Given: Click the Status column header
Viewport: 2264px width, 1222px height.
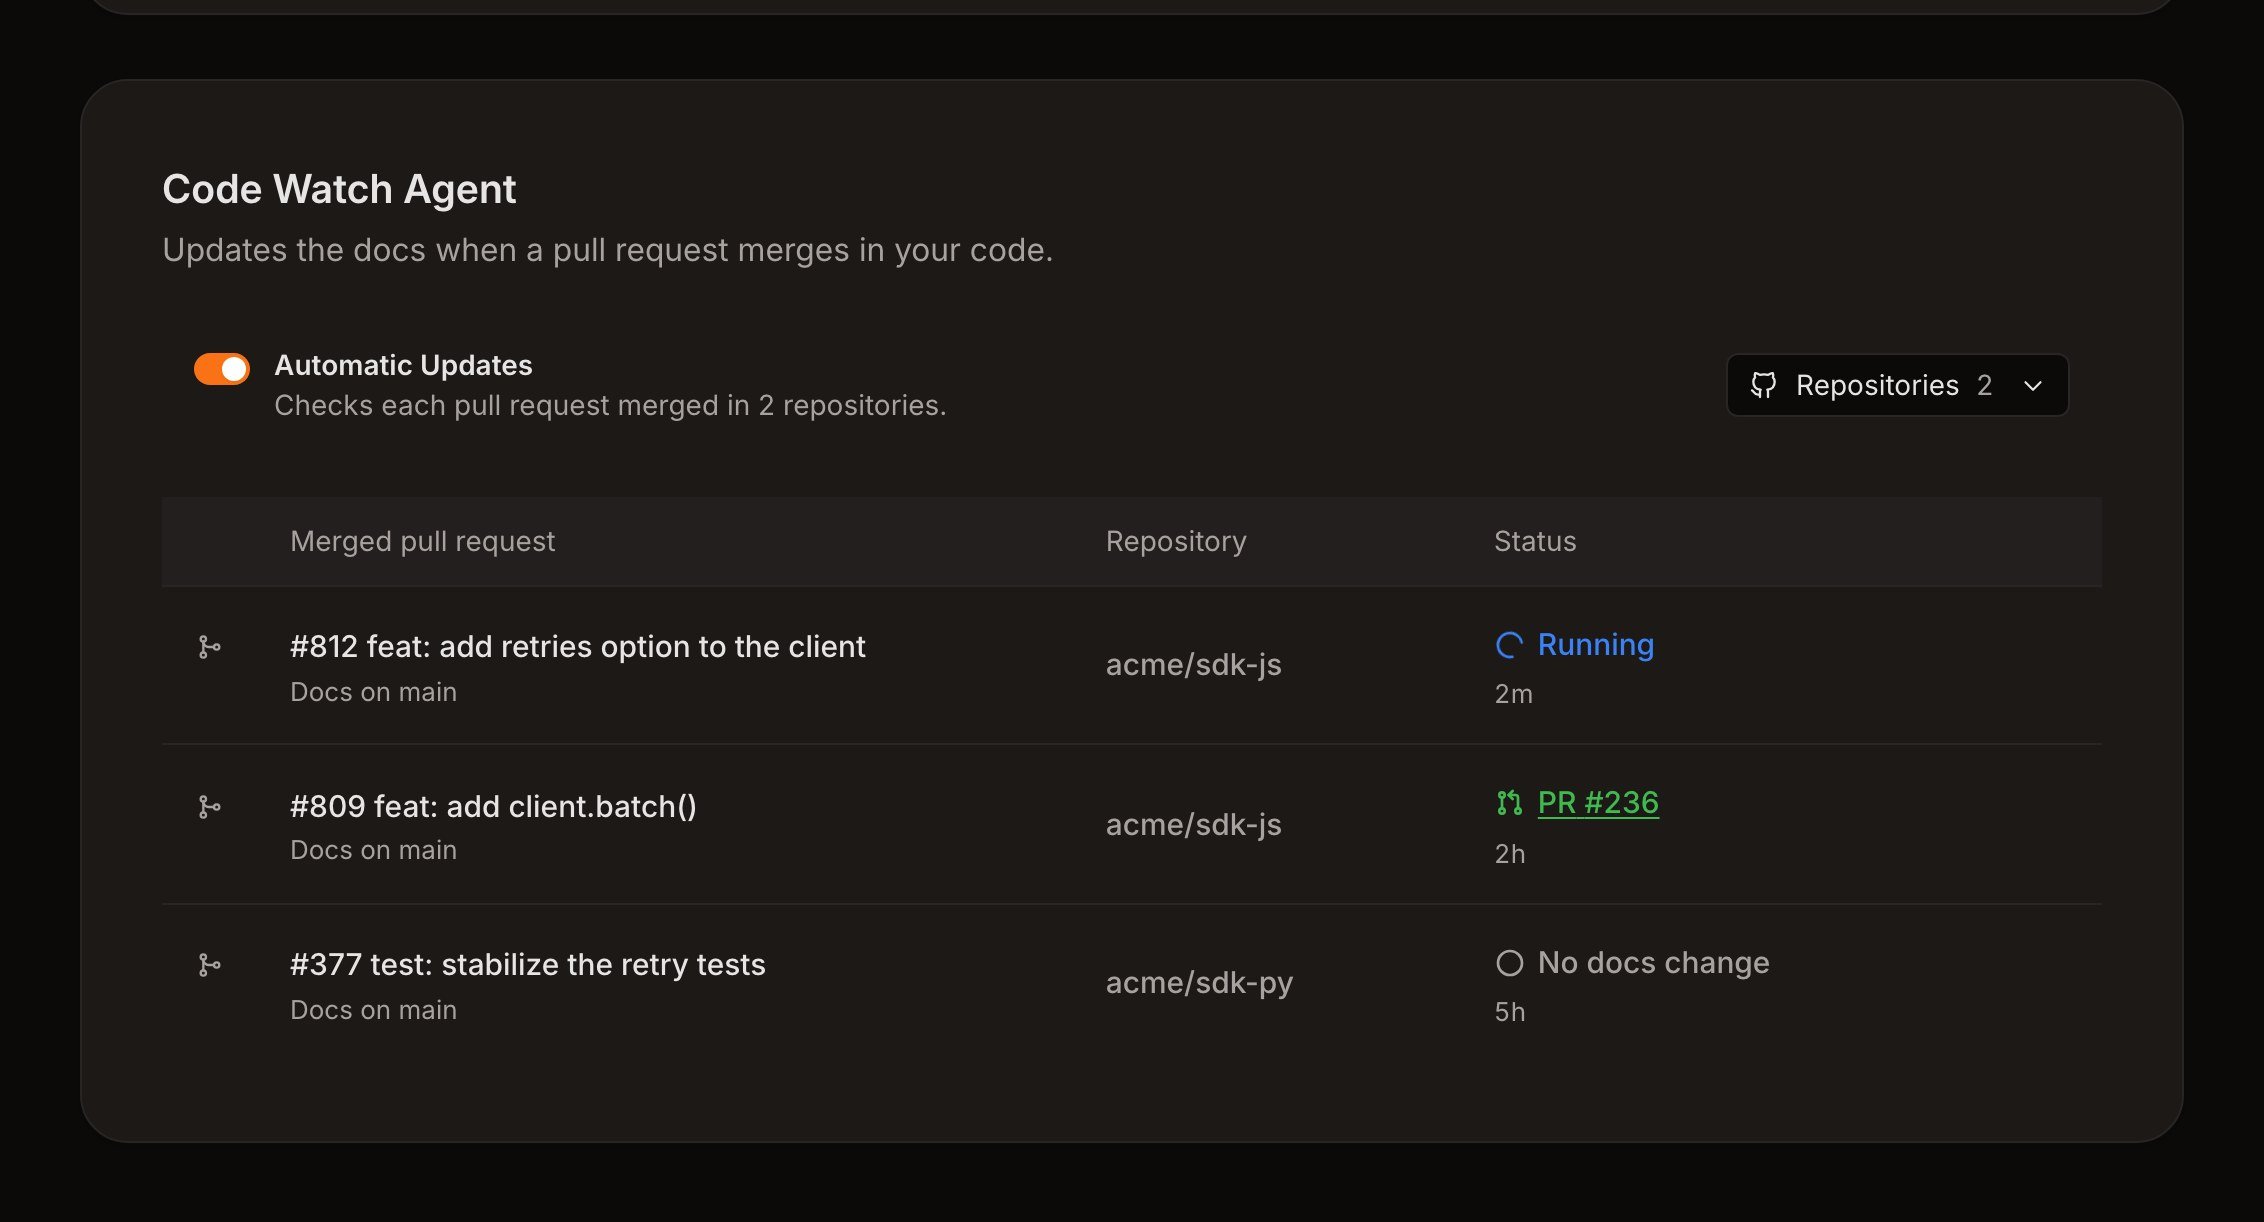Looking at the screenshot, I should (1535, 541).
